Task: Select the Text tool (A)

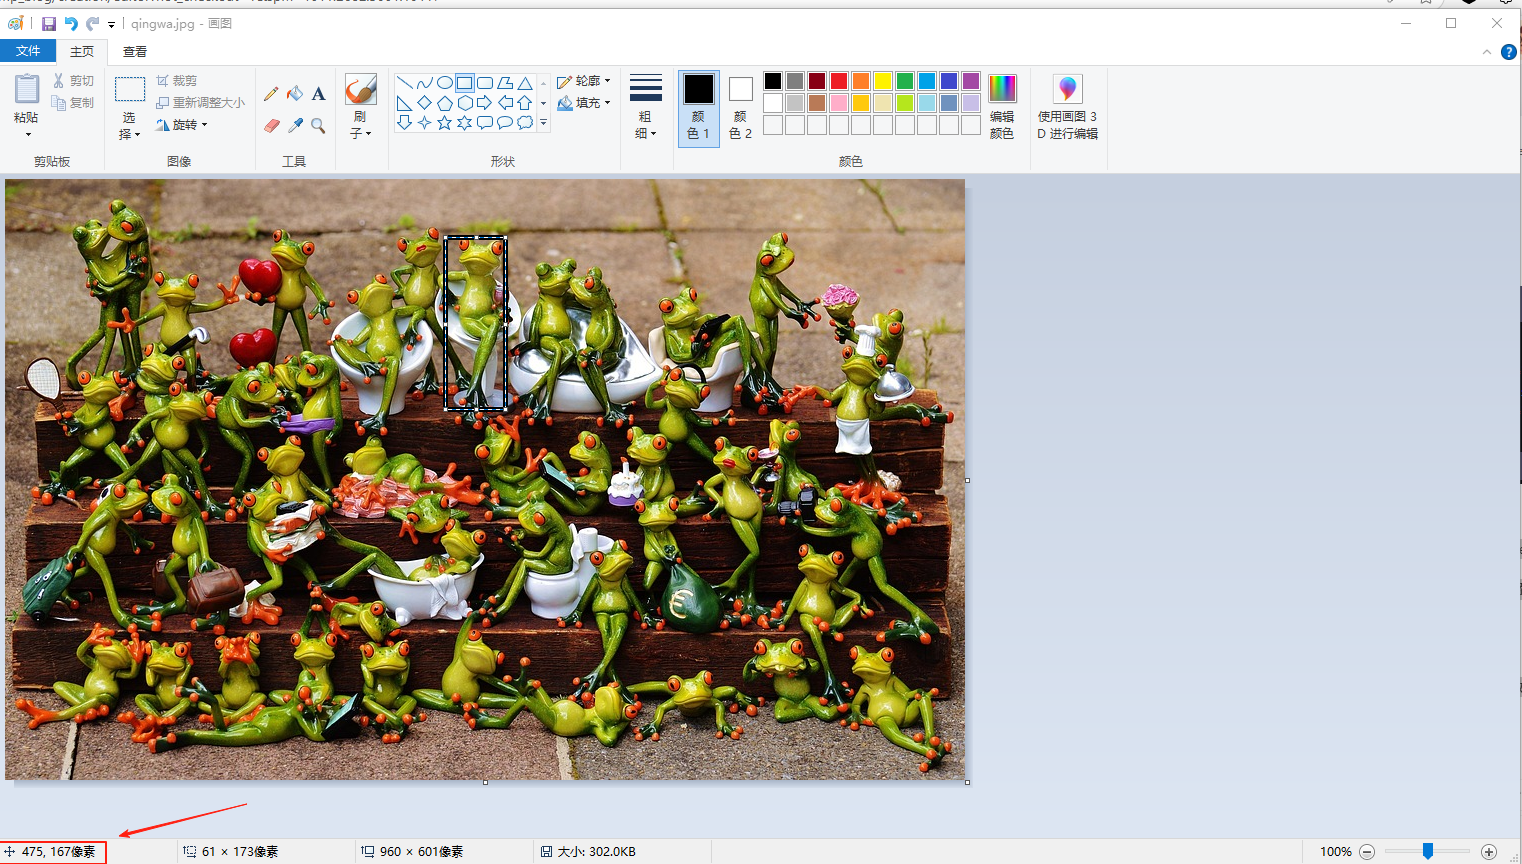Action: 318,94
